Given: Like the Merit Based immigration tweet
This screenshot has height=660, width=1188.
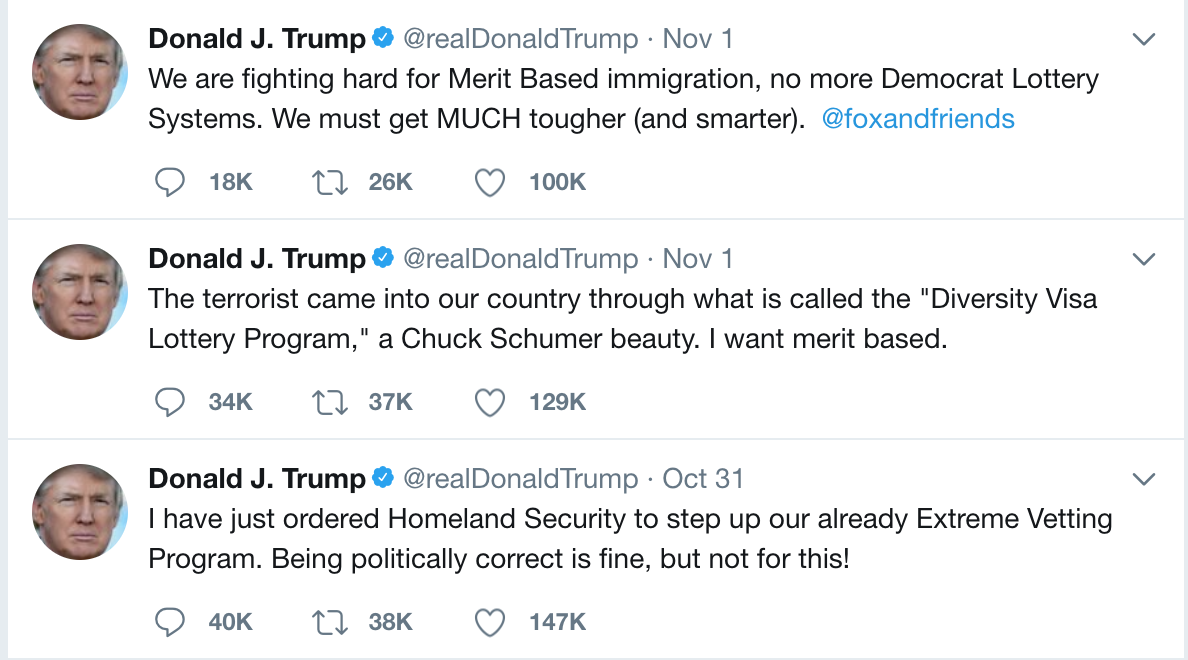Looking at the screenshot, I should [x=489, y=182].
